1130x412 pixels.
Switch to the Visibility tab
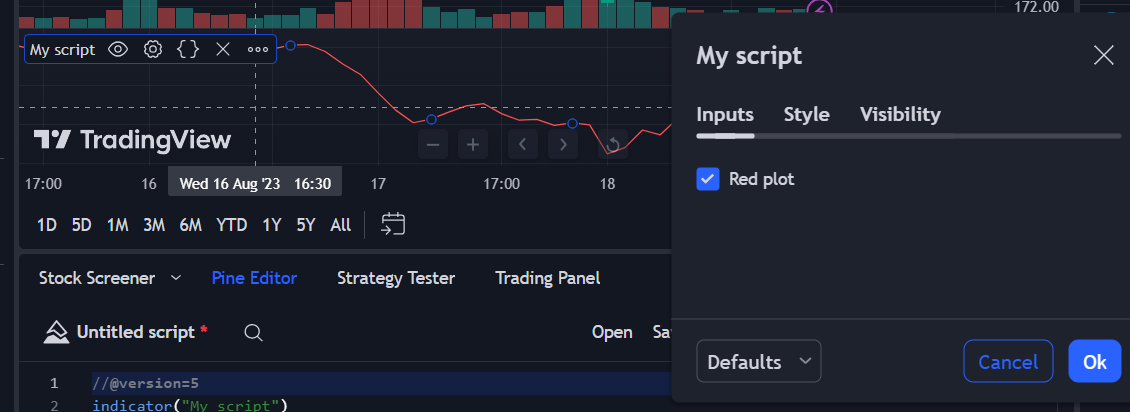coord(900,115)
